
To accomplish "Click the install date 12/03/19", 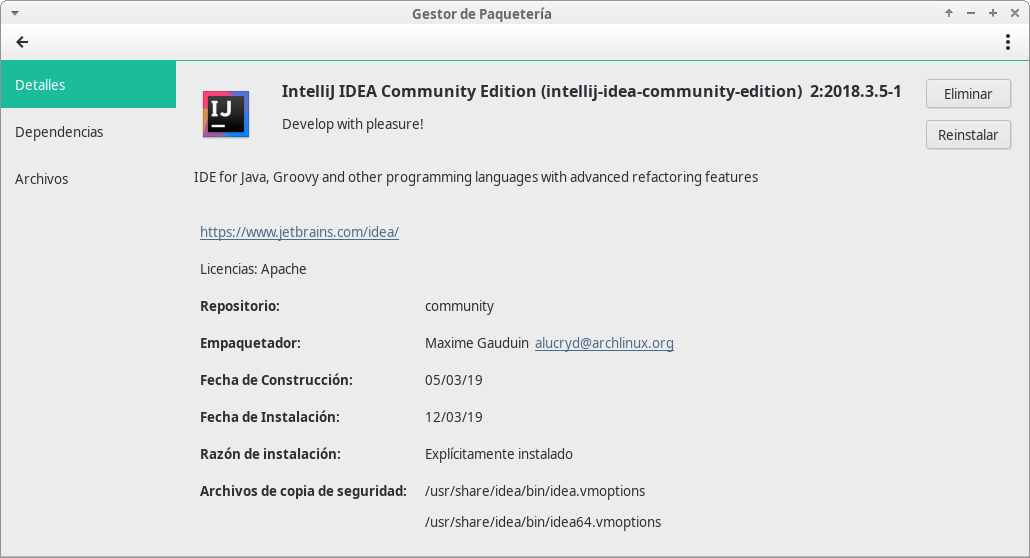I will 454,417.
